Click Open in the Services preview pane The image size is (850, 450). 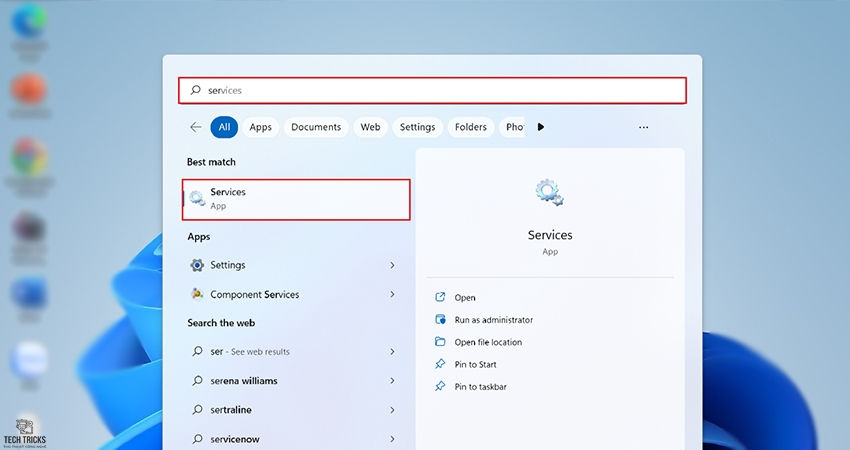pos(465,298)
